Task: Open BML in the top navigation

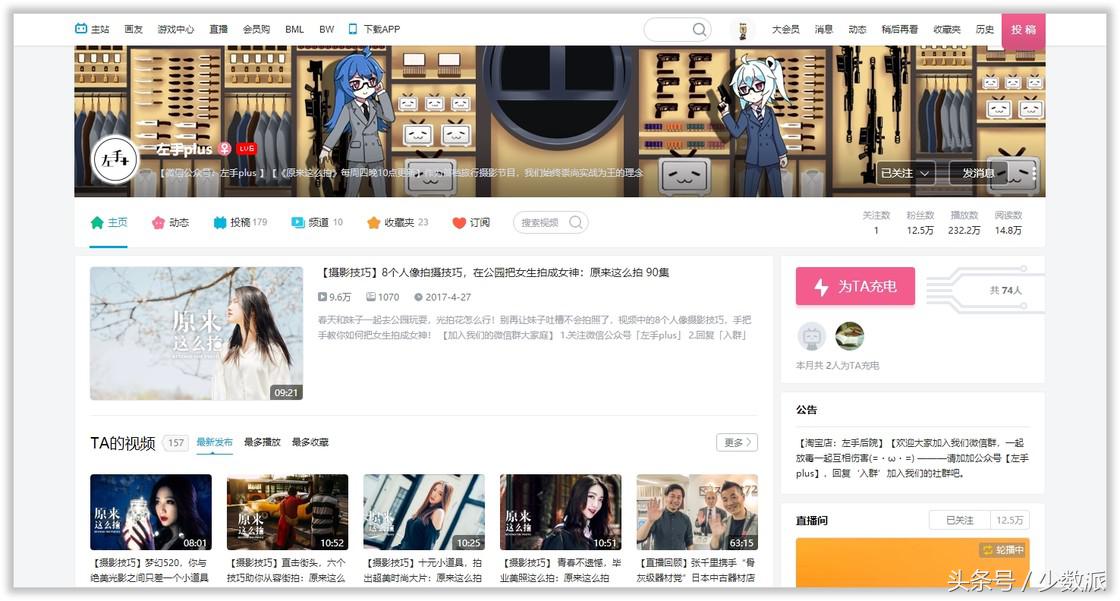Action: tap(294, 29)
